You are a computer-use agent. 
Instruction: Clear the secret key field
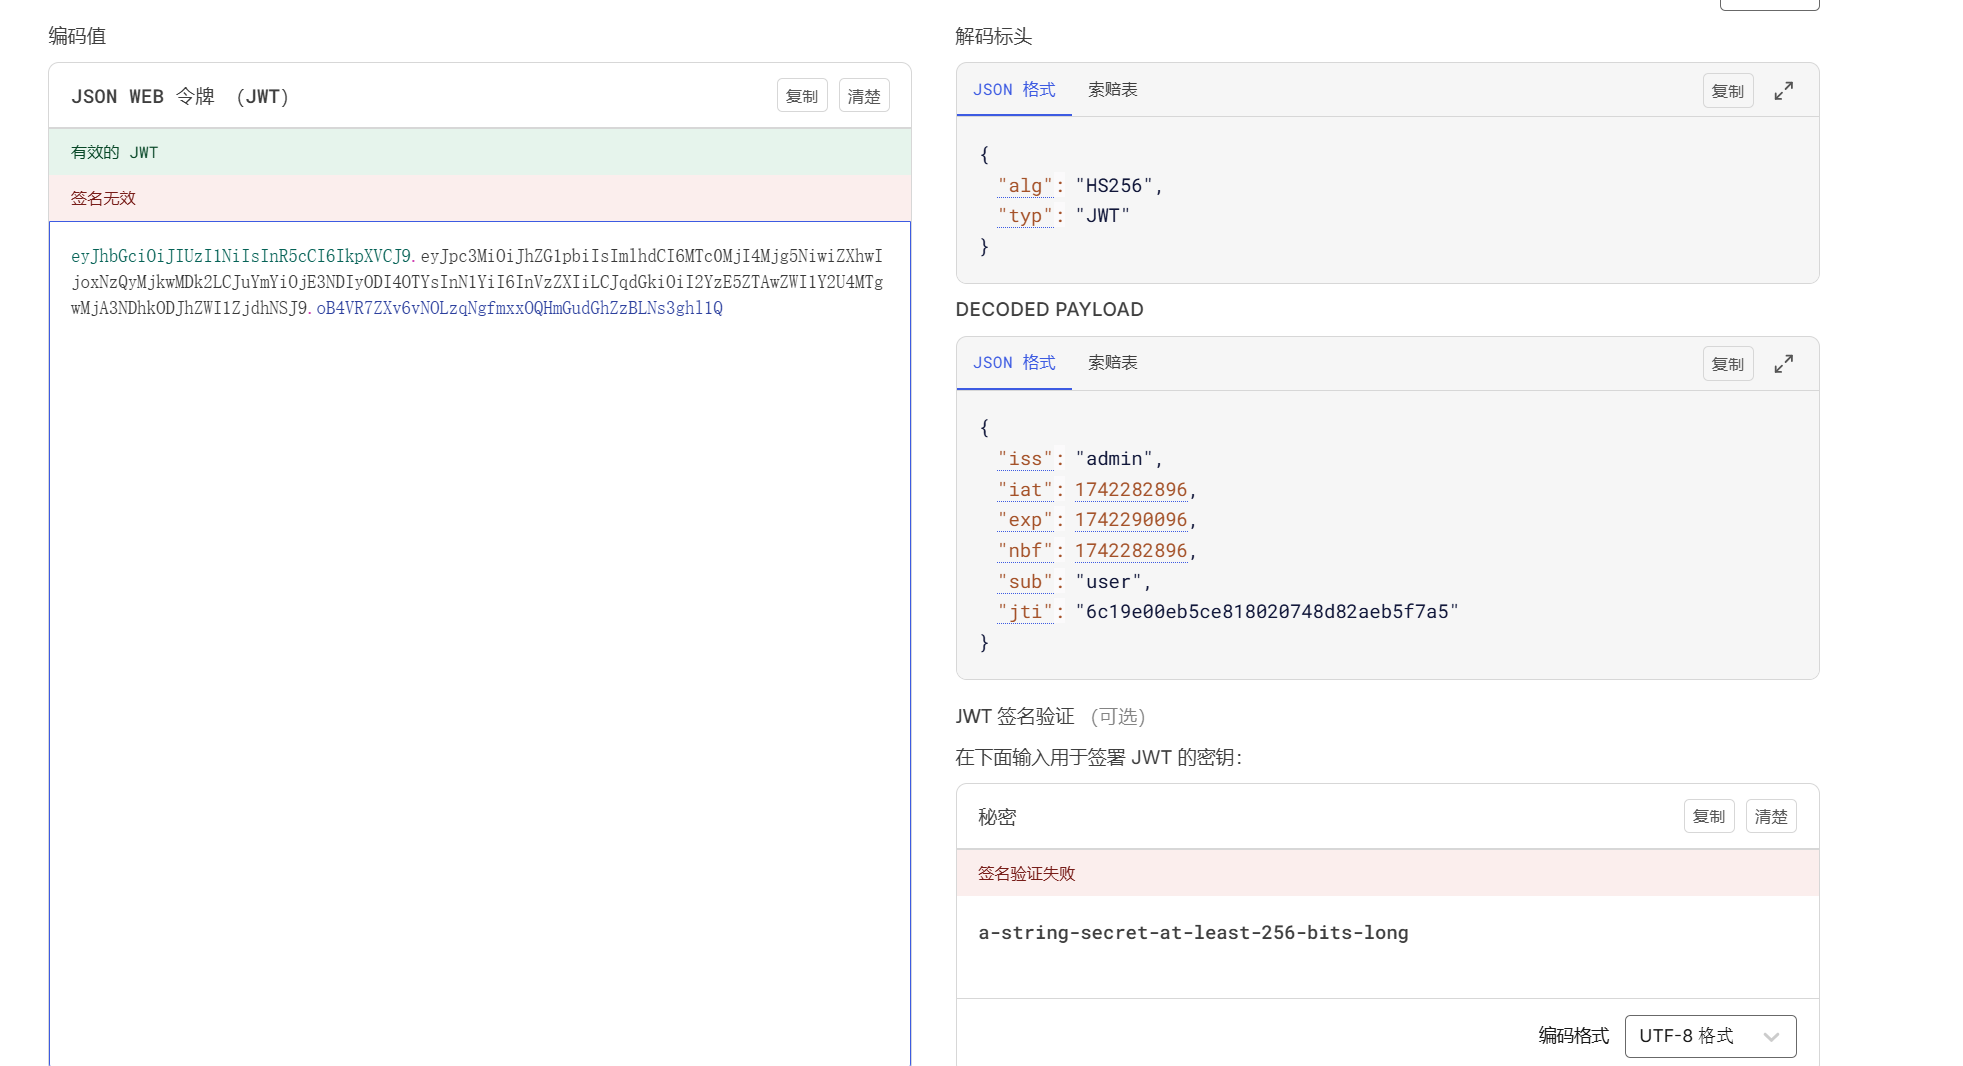(1771, 816)
